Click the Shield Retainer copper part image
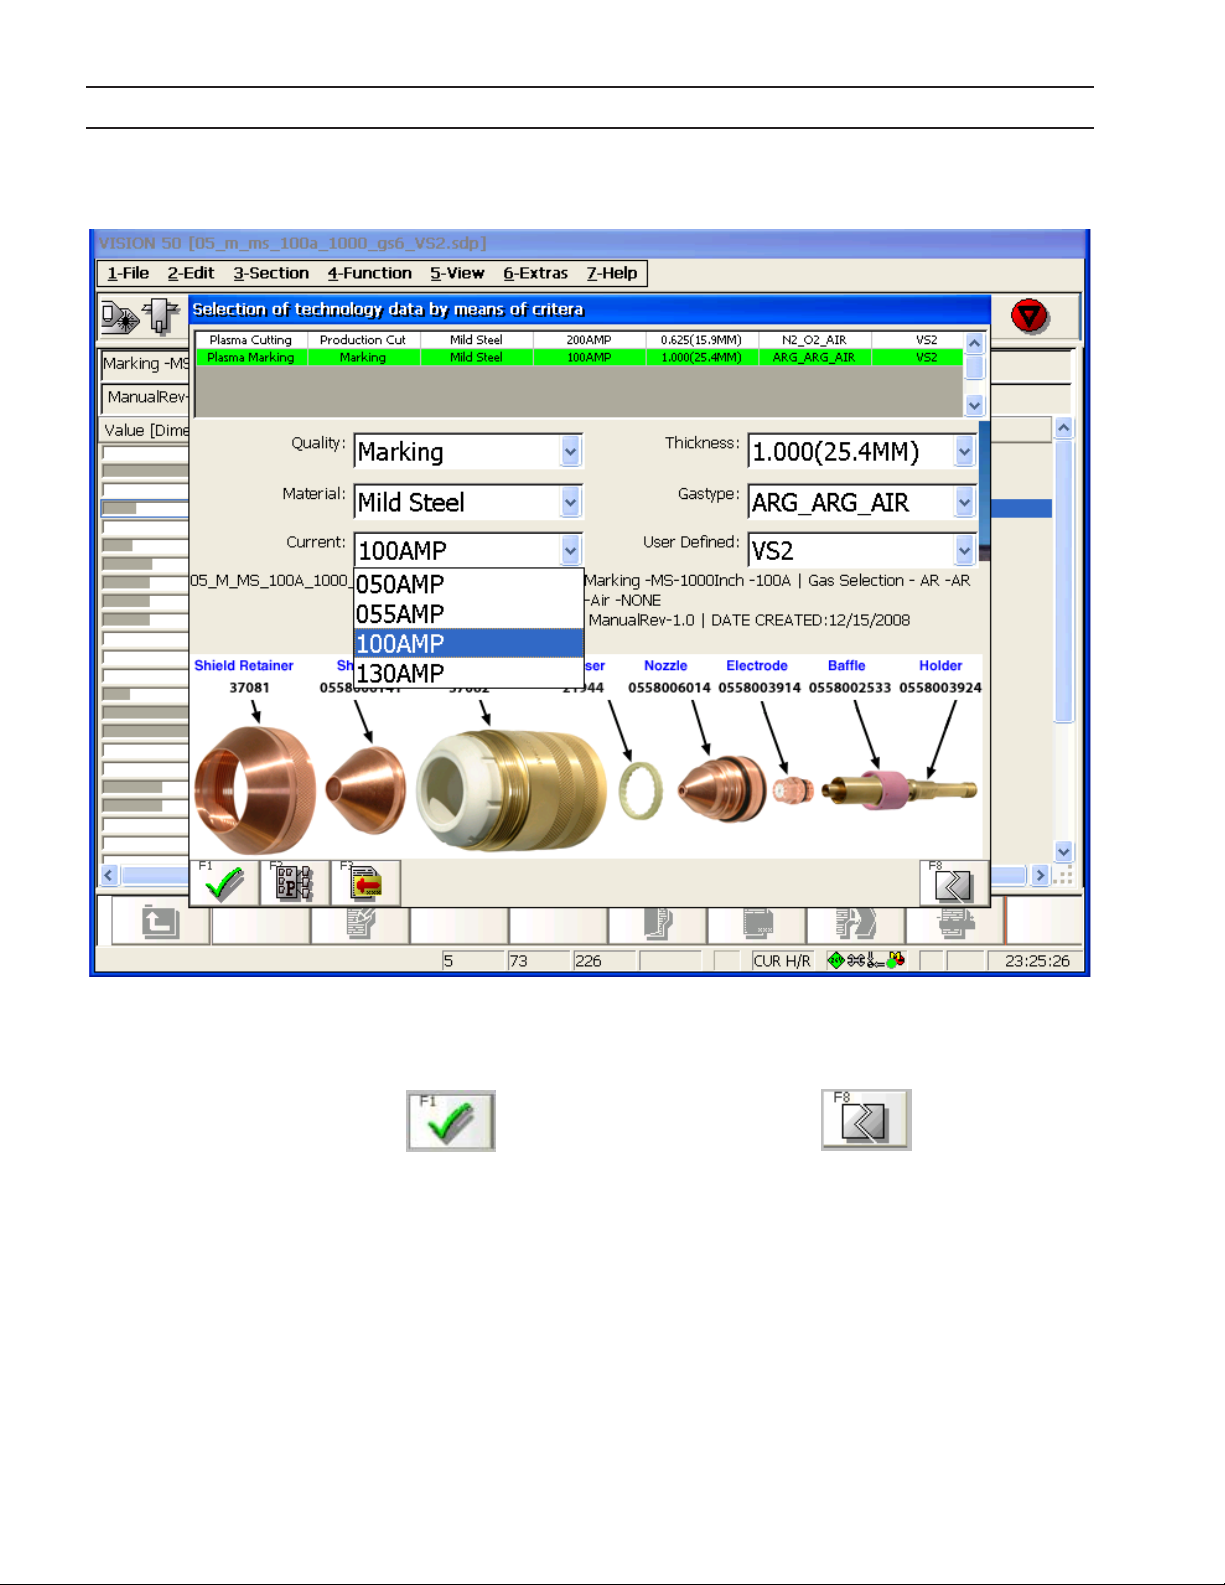 pos(255,788)
